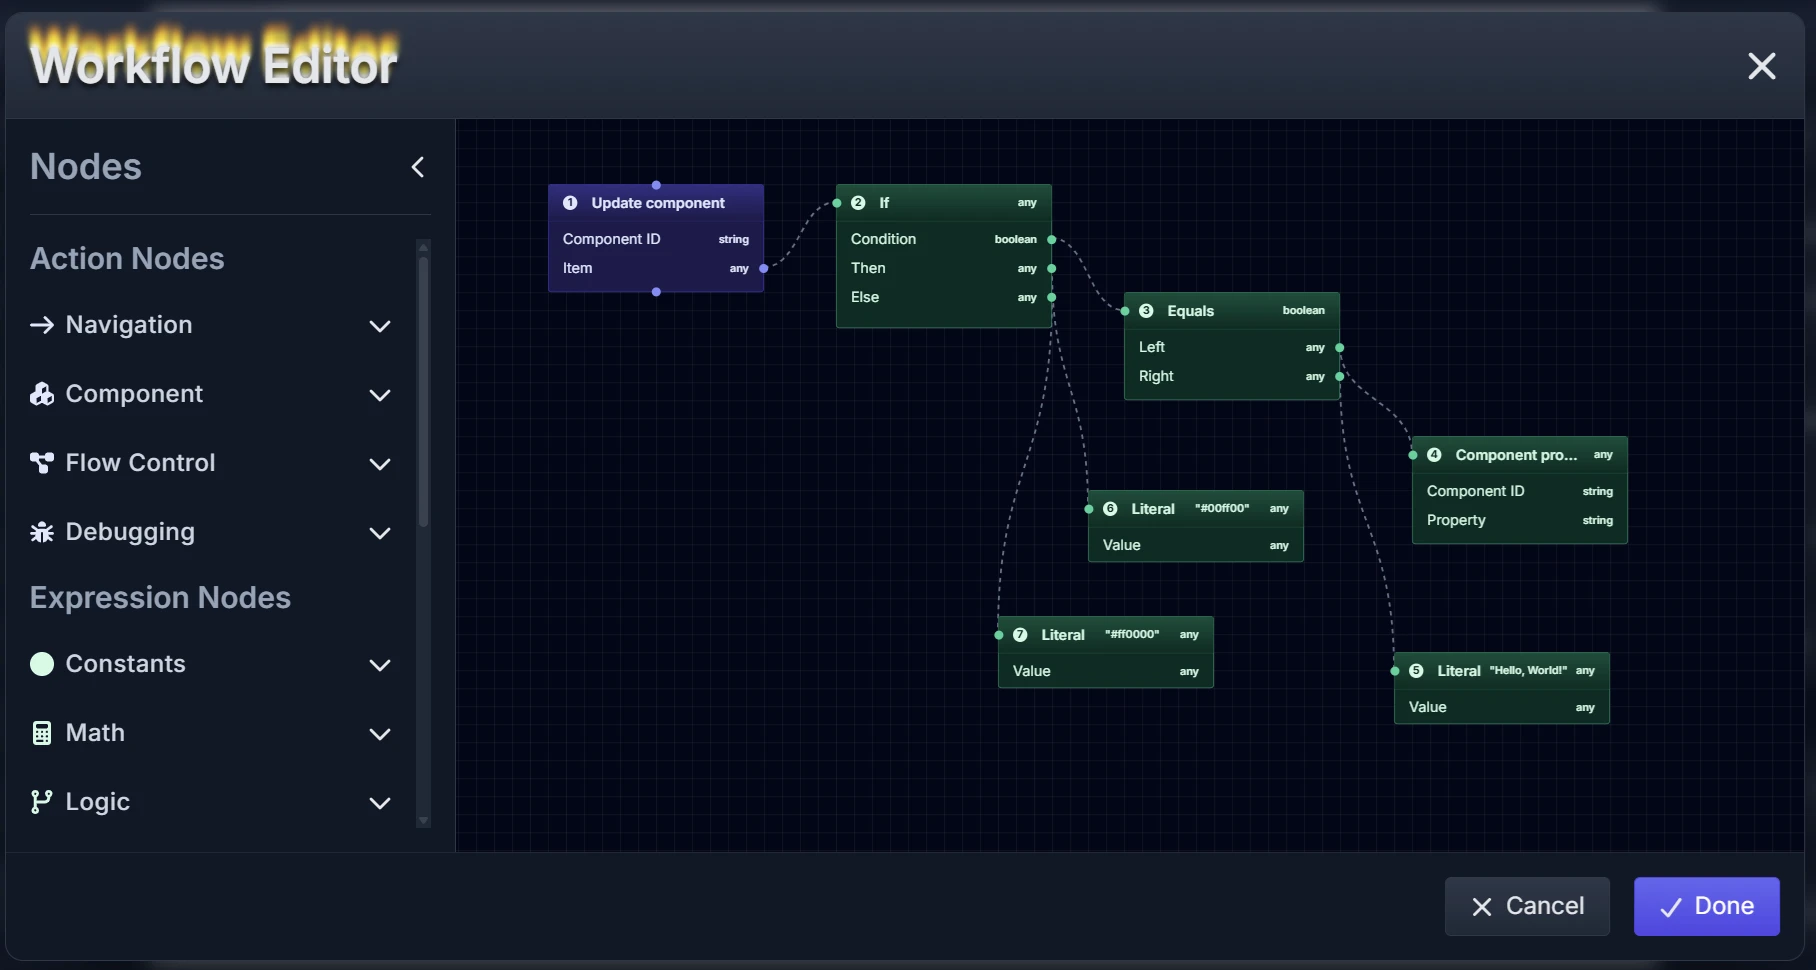
Task: Click the Logic branch icon
Action: coord(41,802)
